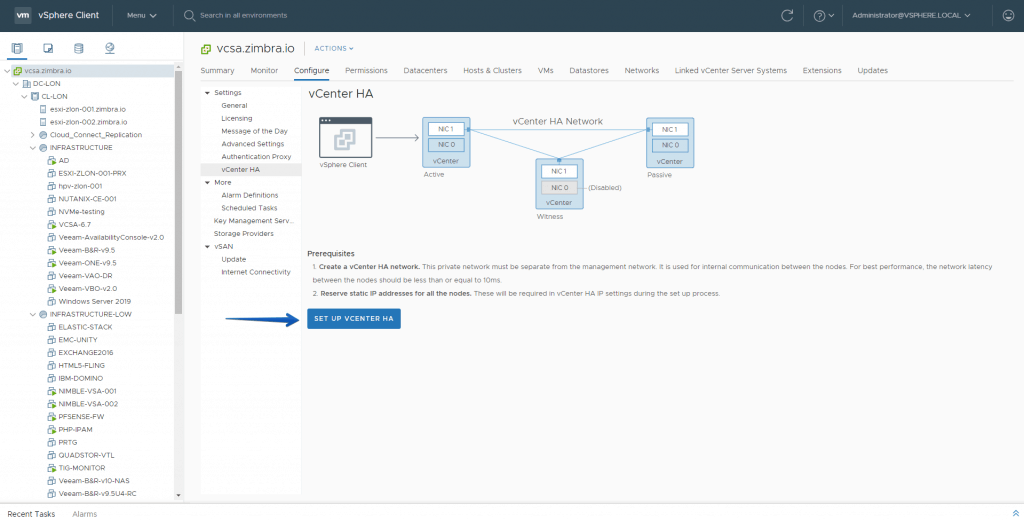Open the Internet Connectivity page

(256, 272)
